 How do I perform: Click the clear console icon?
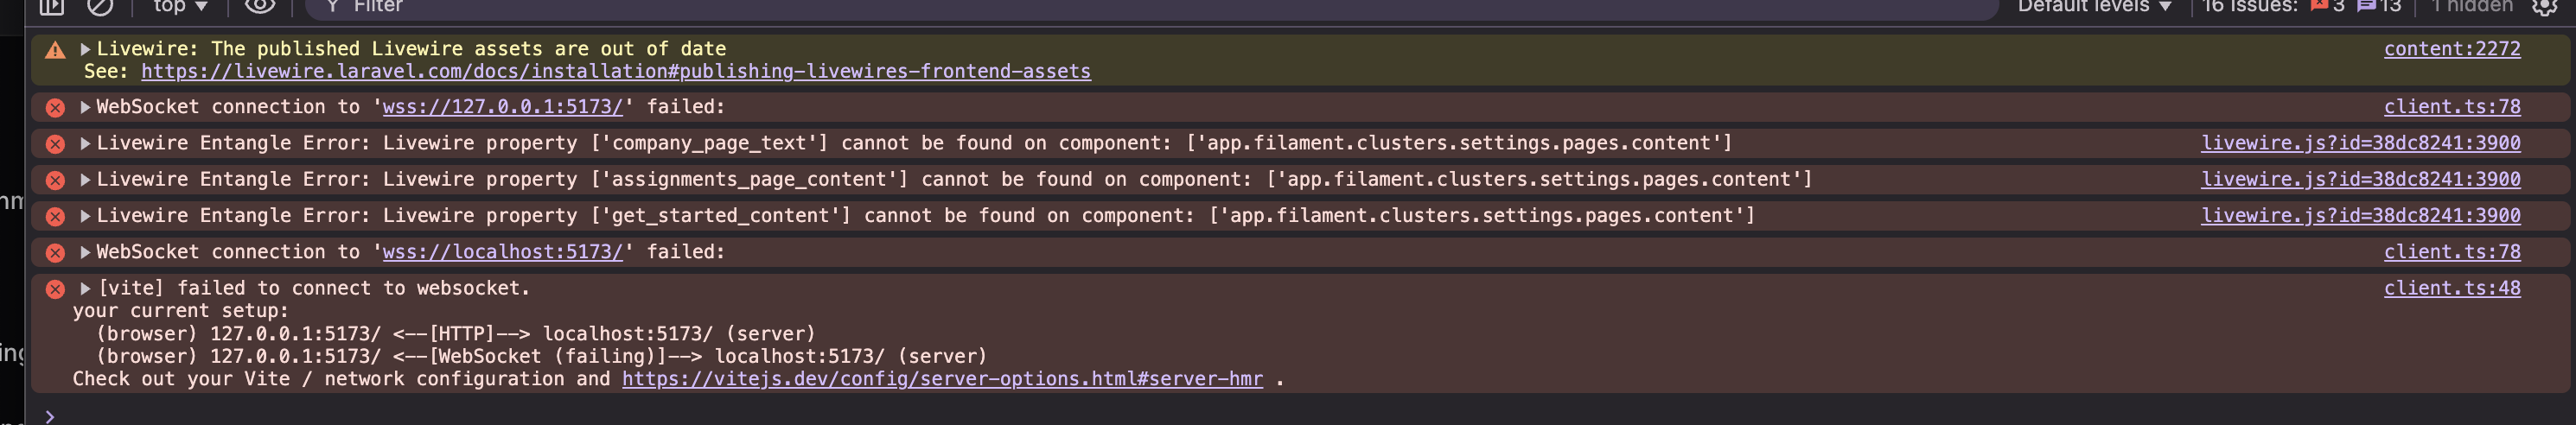100,6
